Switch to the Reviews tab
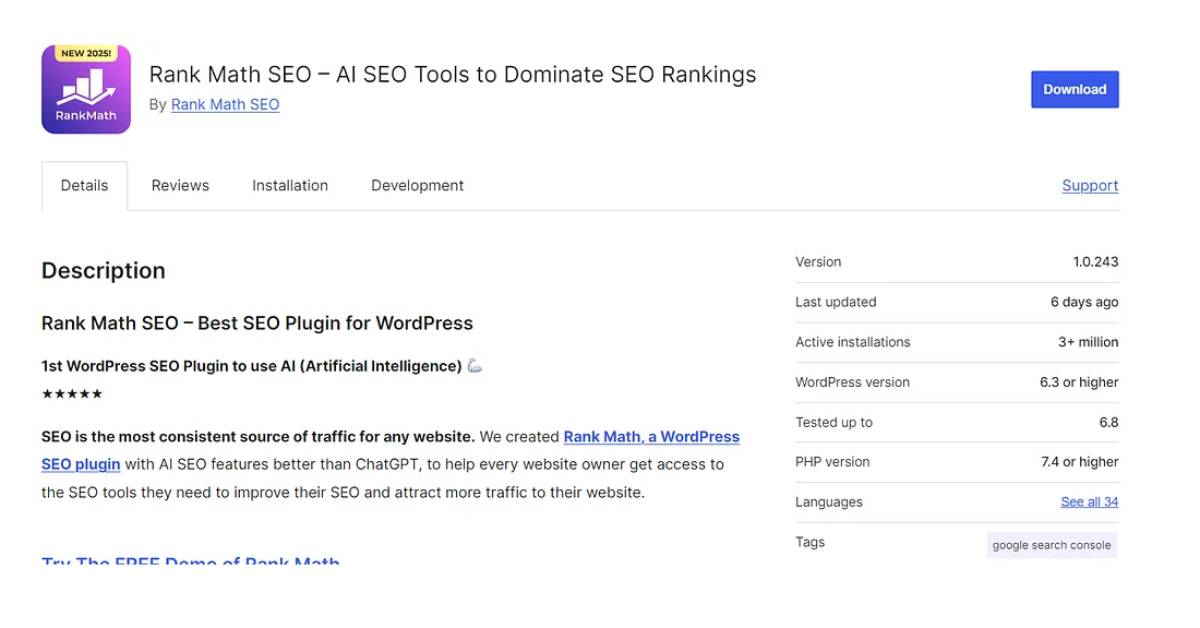The height and width of the screenshot is (628, 1200). (x=180, y=186)
